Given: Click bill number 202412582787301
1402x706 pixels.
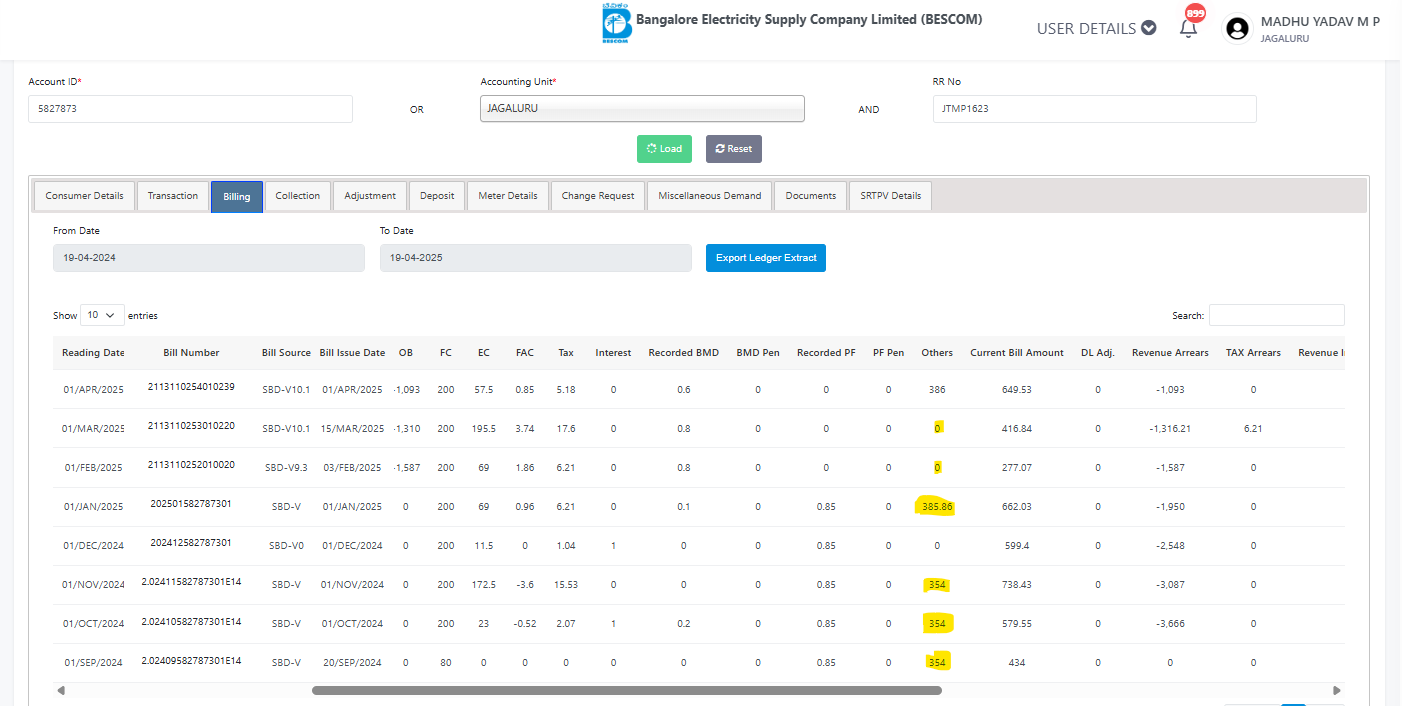Looking at the screenshot, I should [191, 543].
